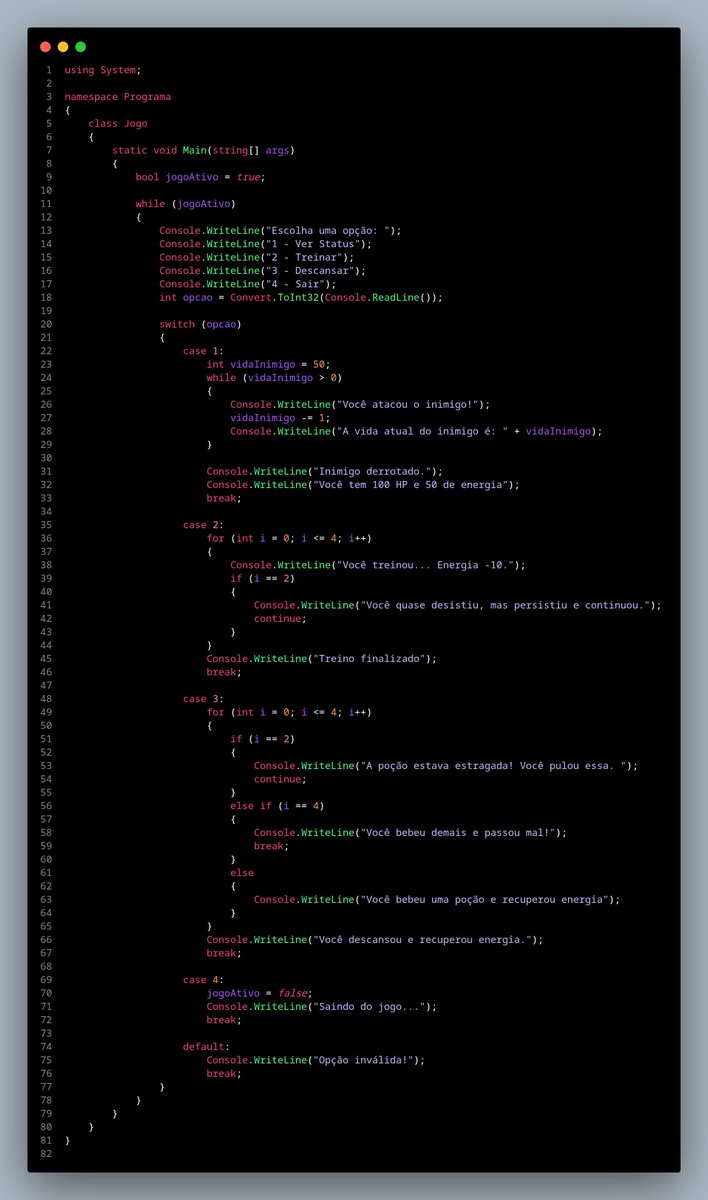Viewport: 708px width, 1200px height.
Task: Click the yellow minimize dot
Action: (x=63, y=47)
